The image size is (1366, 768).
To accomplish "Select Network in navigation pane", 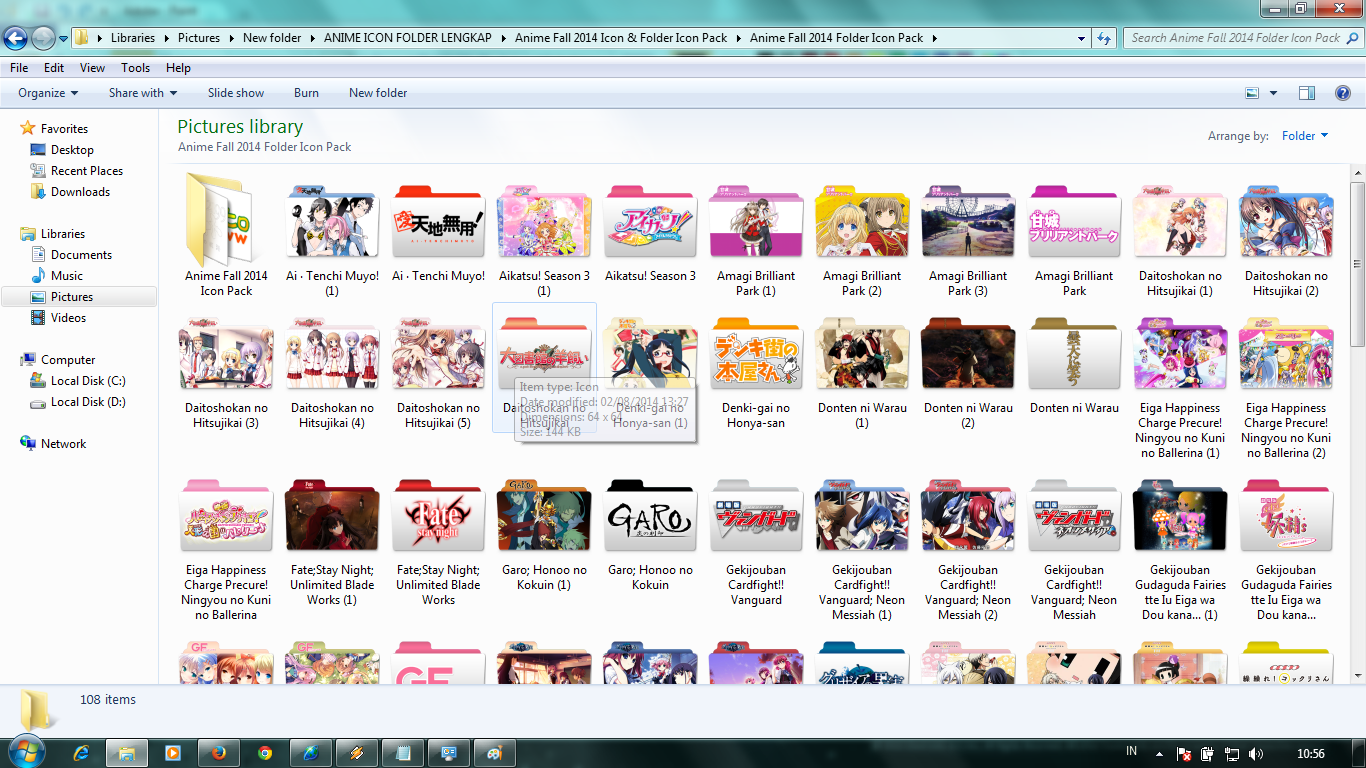I will [63, 444].
